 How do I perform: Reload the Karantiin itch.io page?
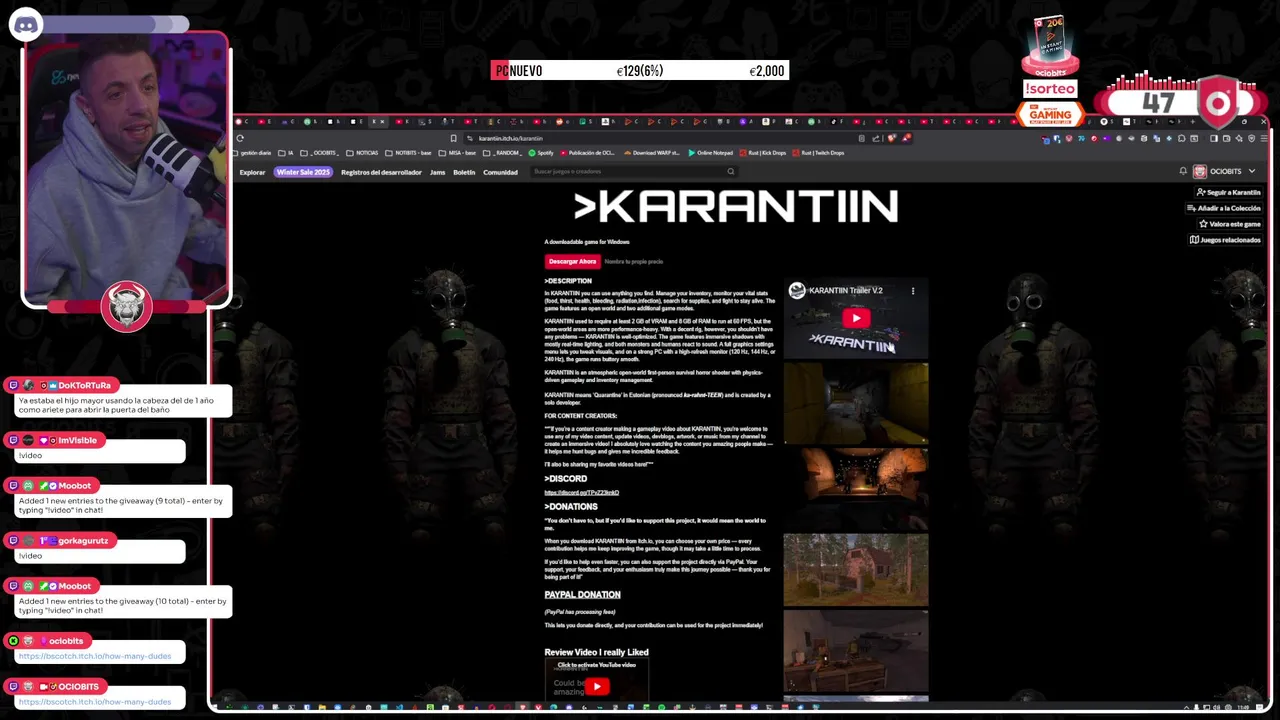click(x=240, y=138)
